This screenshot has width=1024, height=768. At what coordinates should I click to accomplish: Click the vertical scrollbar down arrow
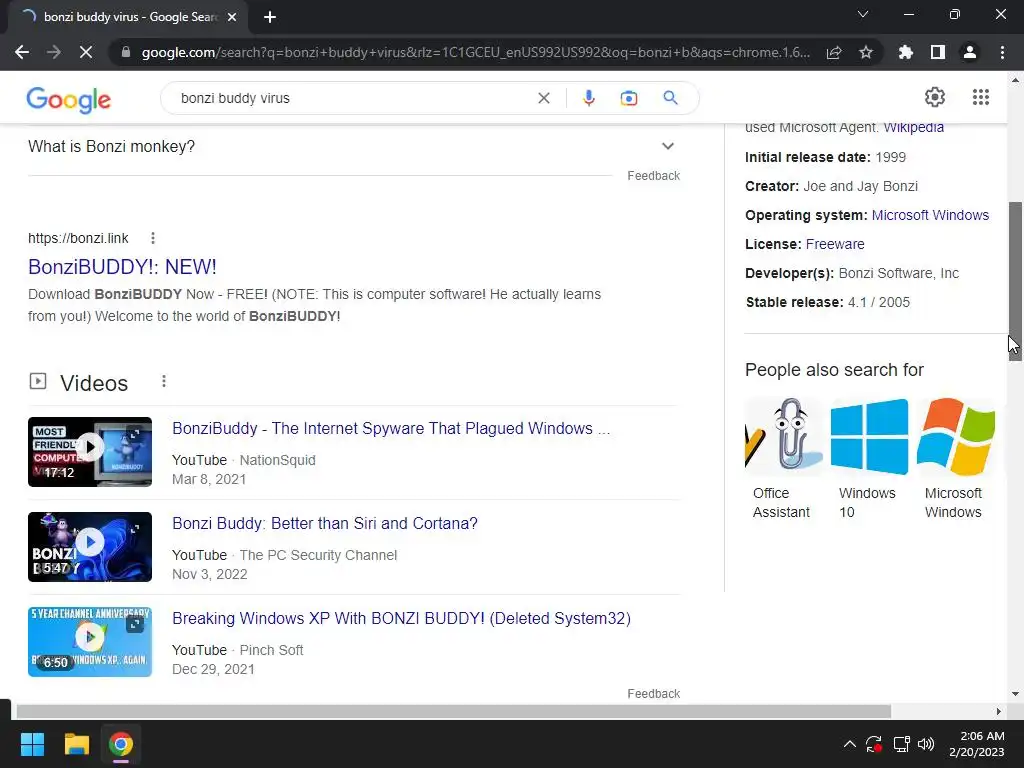[x=1015, y=694]
